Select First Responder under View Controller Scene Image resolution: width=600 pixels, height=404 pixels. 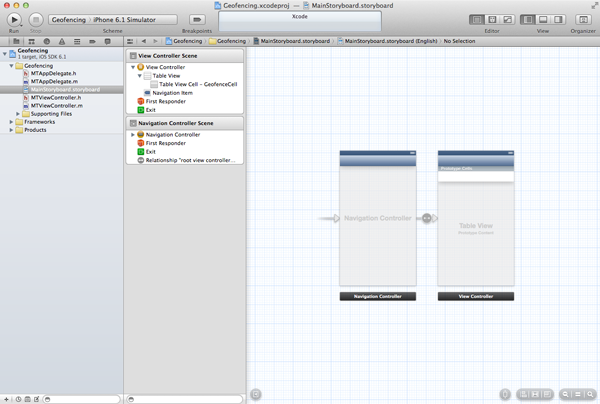click(162, 101)
